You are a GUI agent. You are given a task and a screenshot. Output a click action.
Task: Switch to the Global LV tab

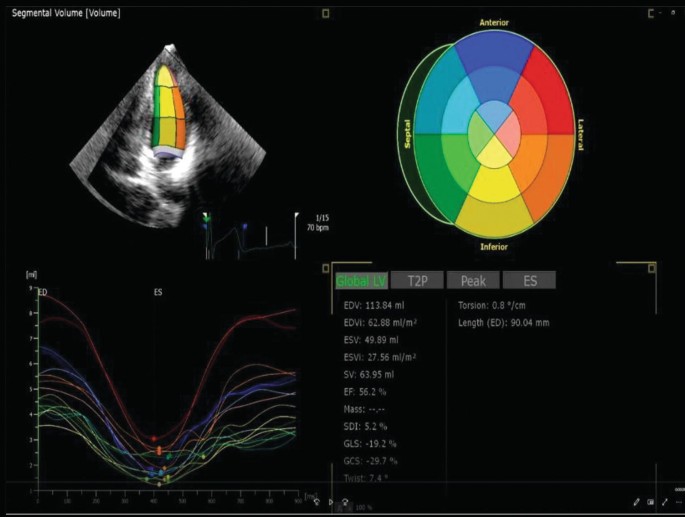[x=361, y=281]
